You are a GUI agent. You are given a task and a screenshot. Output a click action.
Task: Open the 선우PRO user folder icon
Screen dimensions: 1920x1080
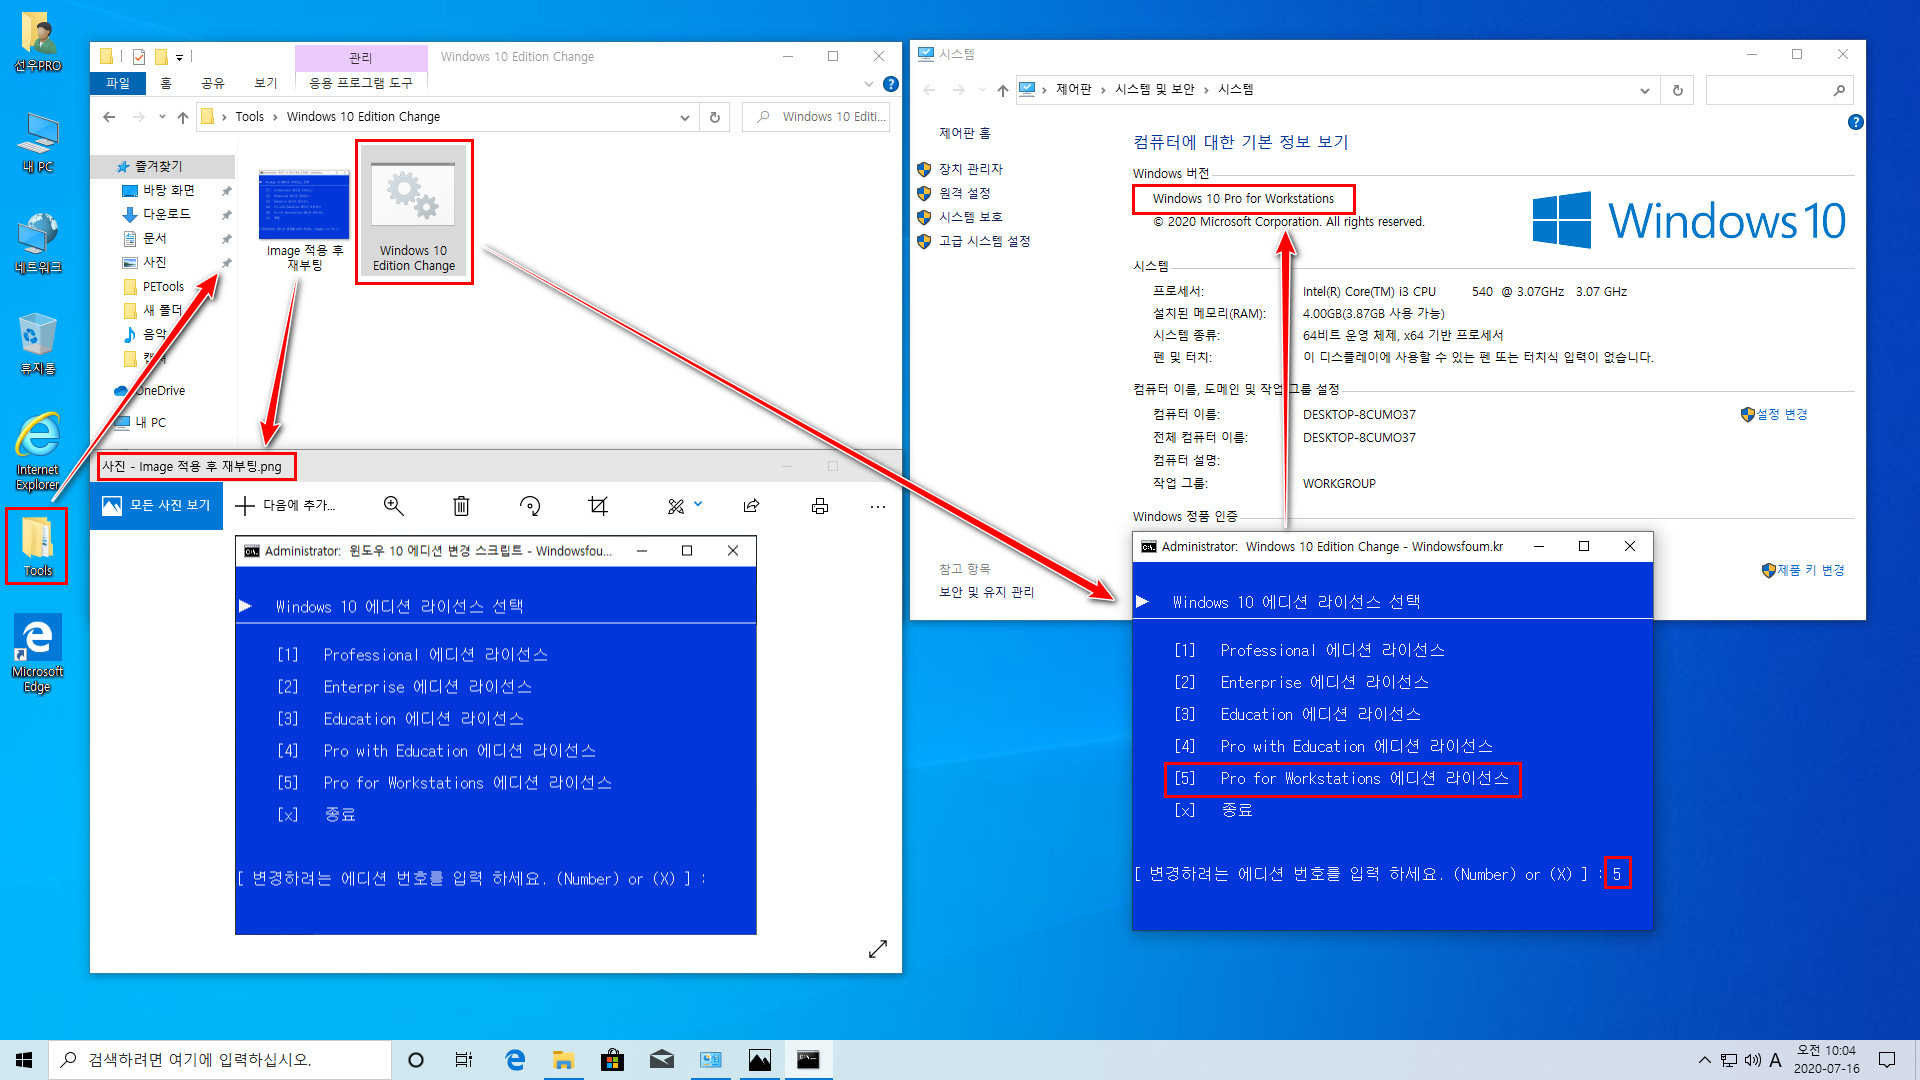point(37,41)
